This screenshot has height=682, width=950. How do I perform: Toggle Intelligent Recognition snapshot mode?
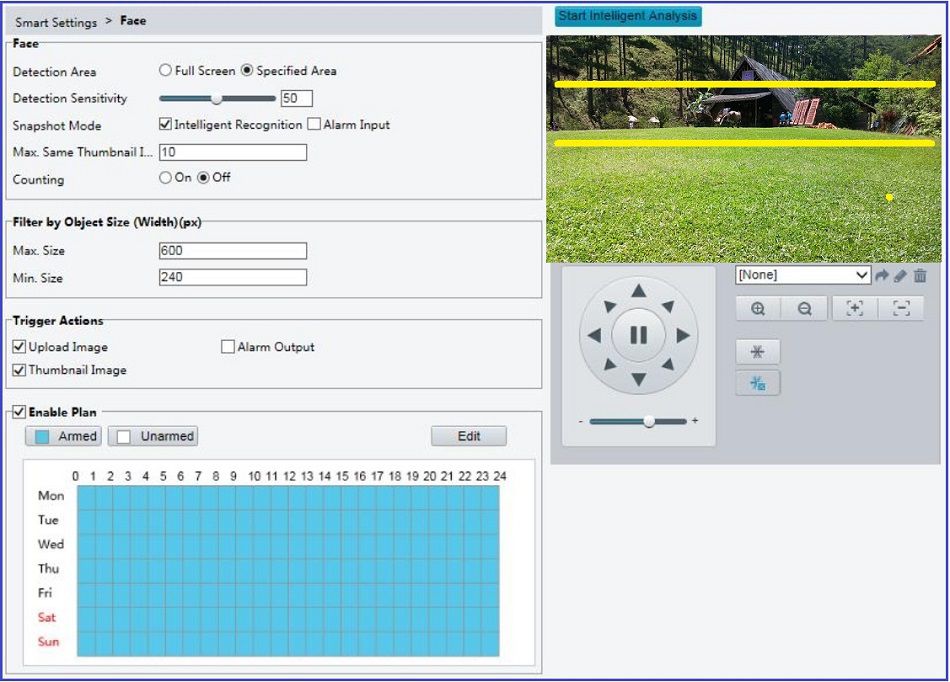pos(165,124)
